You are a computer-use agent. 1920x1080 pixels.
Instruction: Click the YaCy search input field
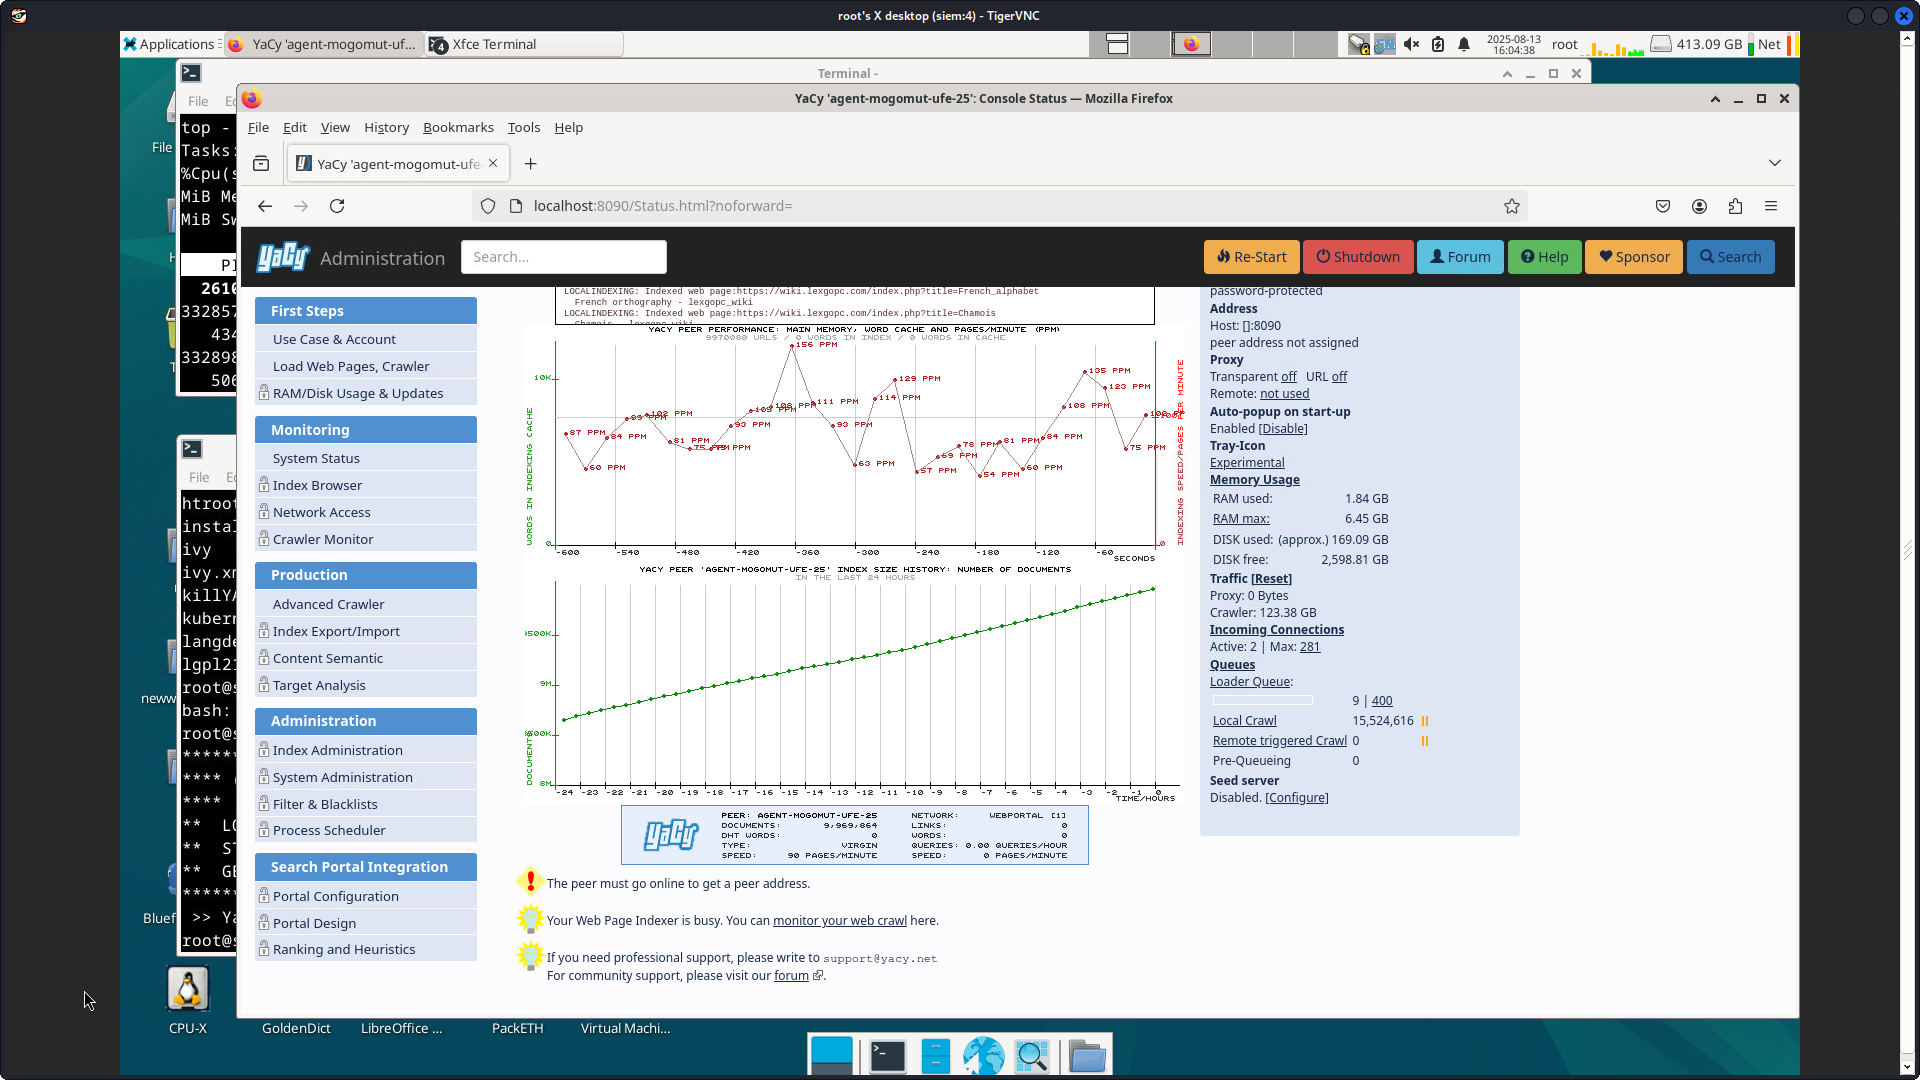point(563,257)
